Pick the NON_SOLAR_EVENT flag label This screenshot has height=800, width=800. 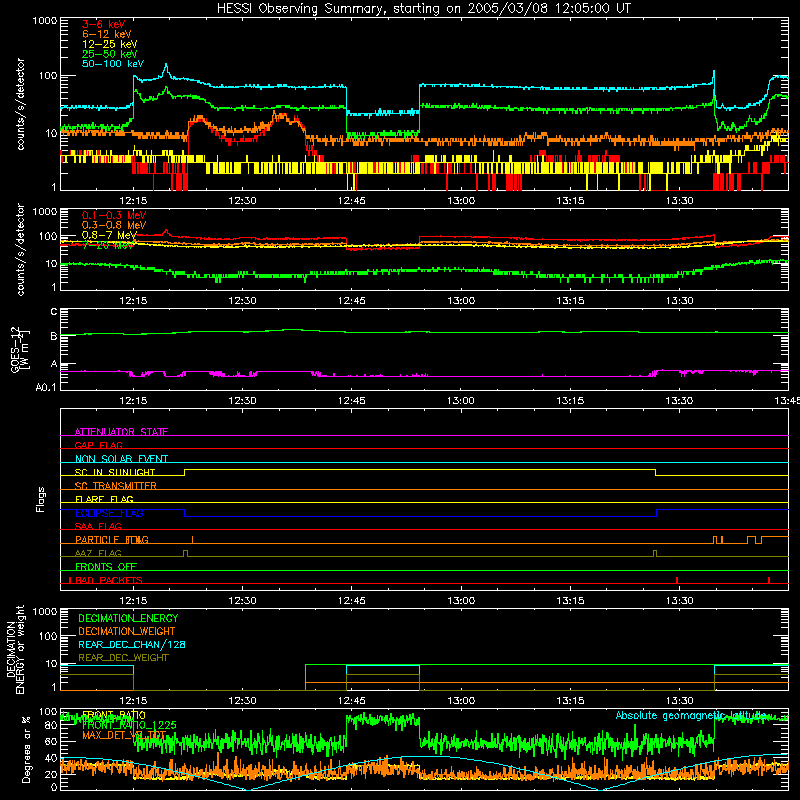click(x=121, y=459)
